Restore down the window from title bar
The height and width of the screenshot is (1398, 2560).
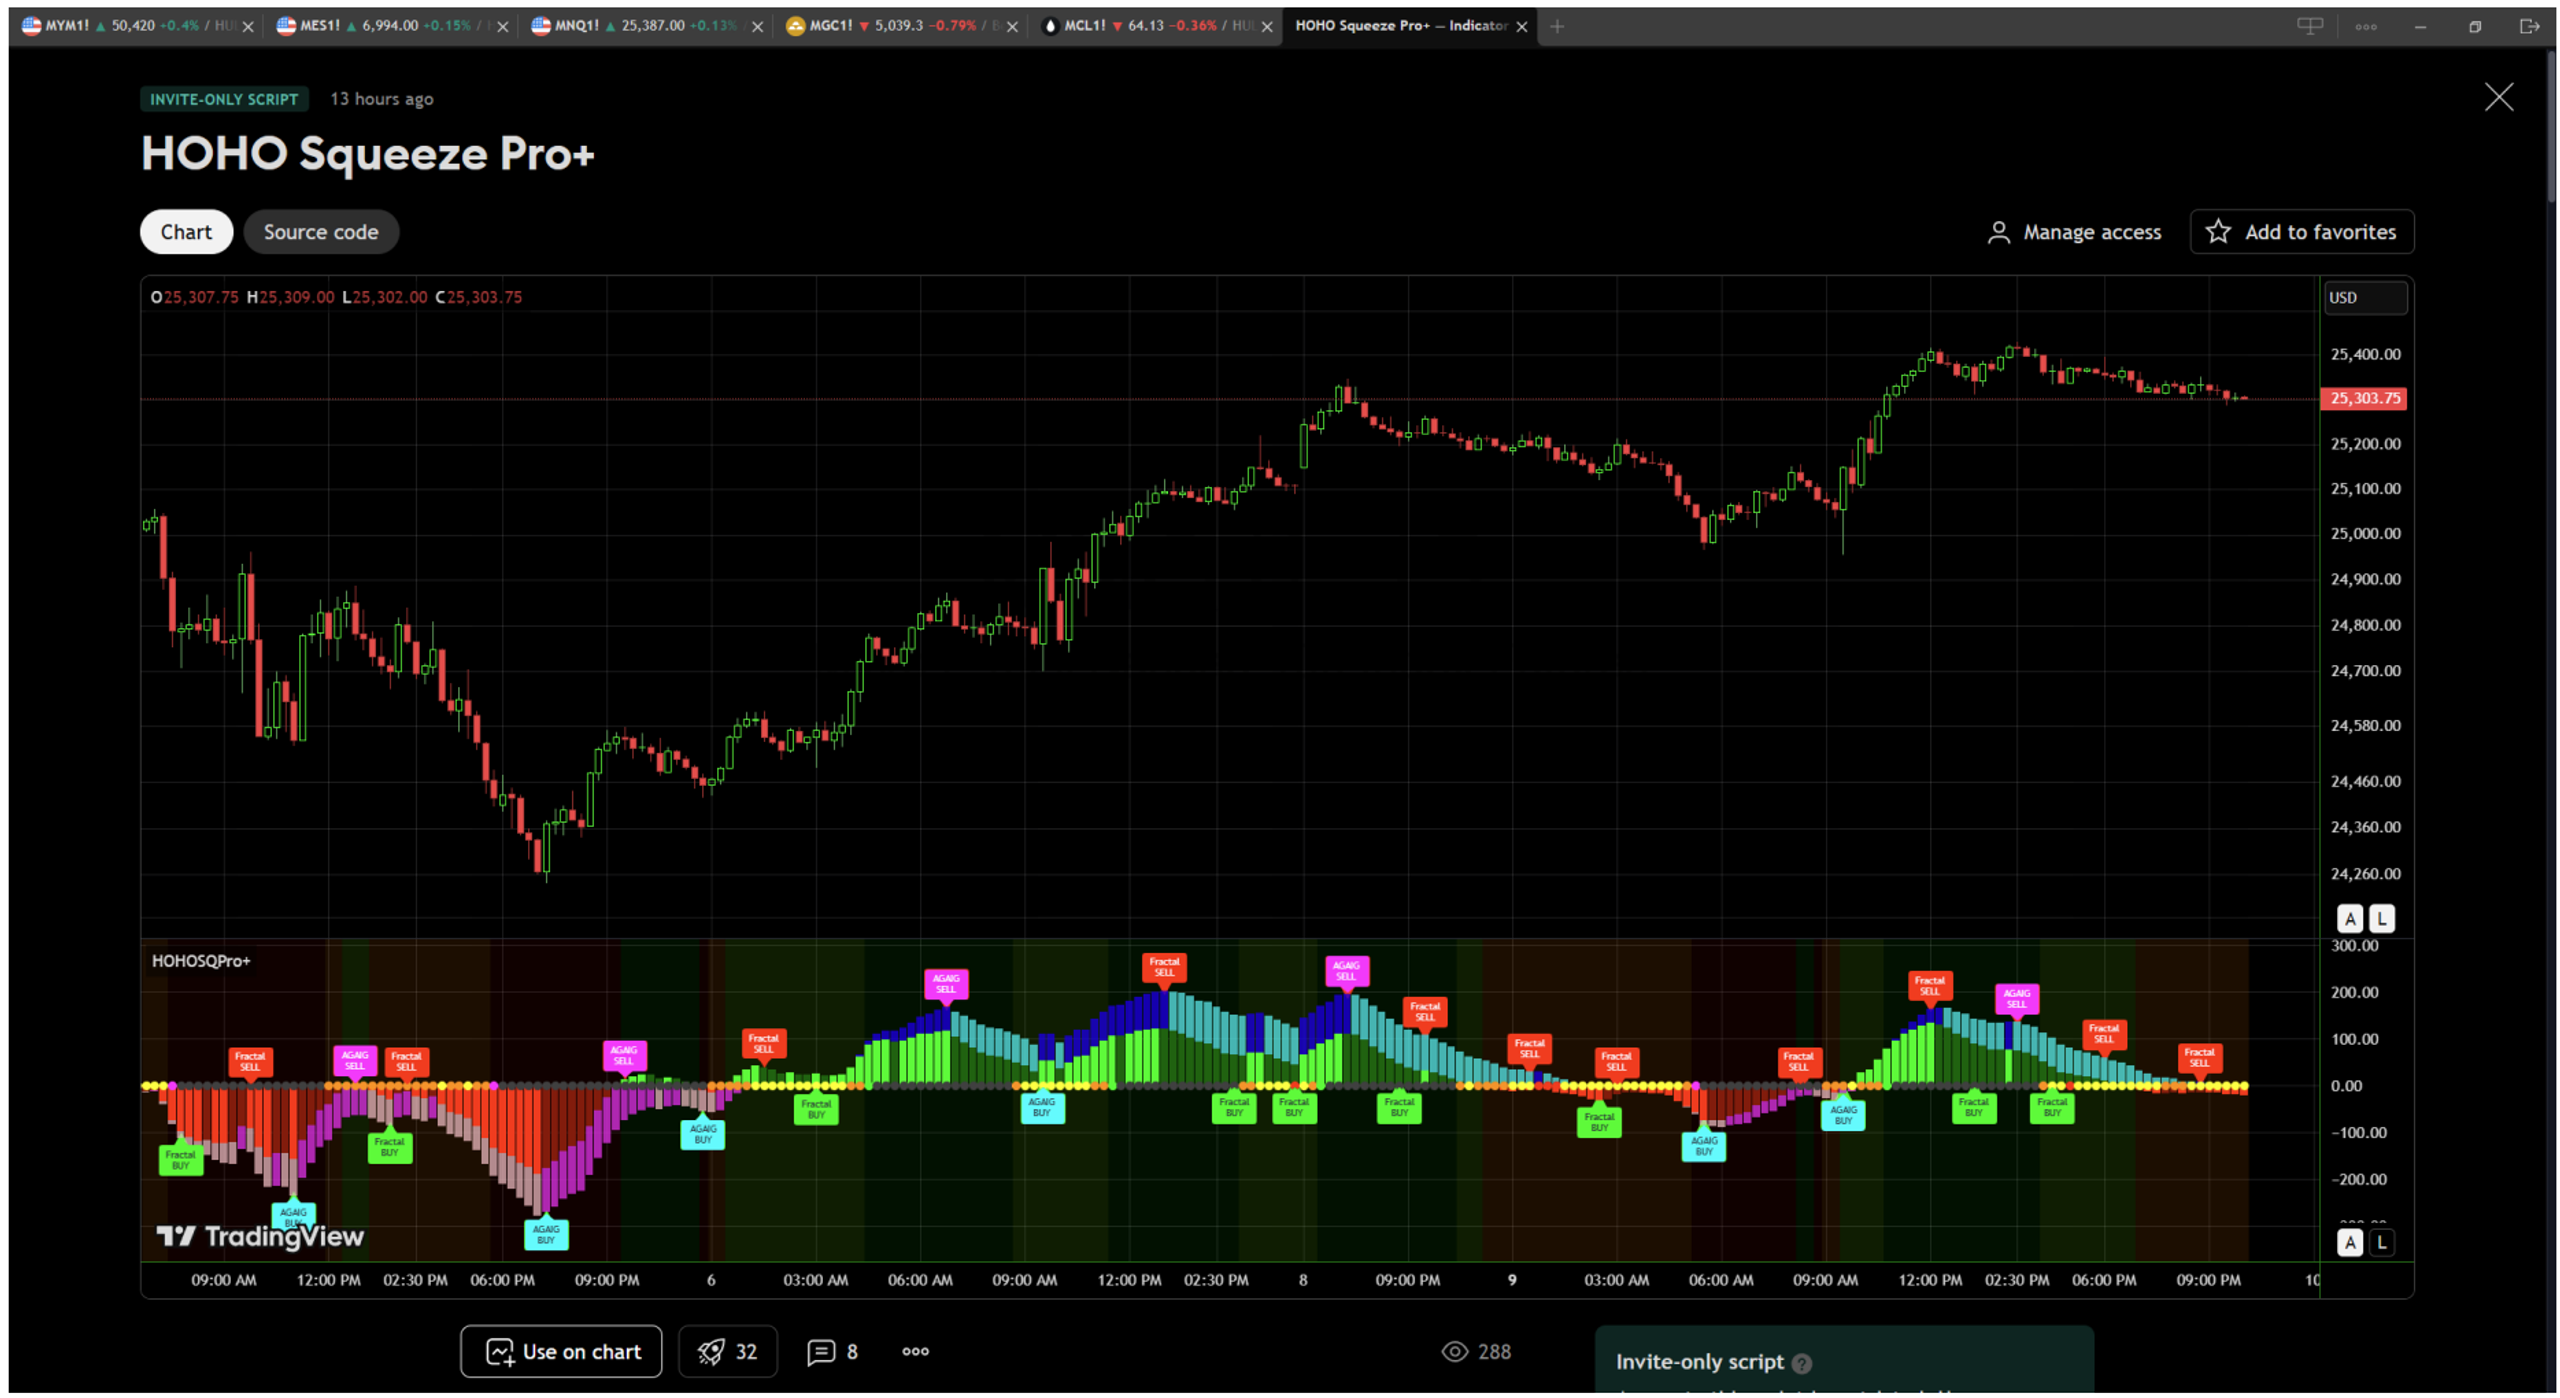[x=2475, y=27]
